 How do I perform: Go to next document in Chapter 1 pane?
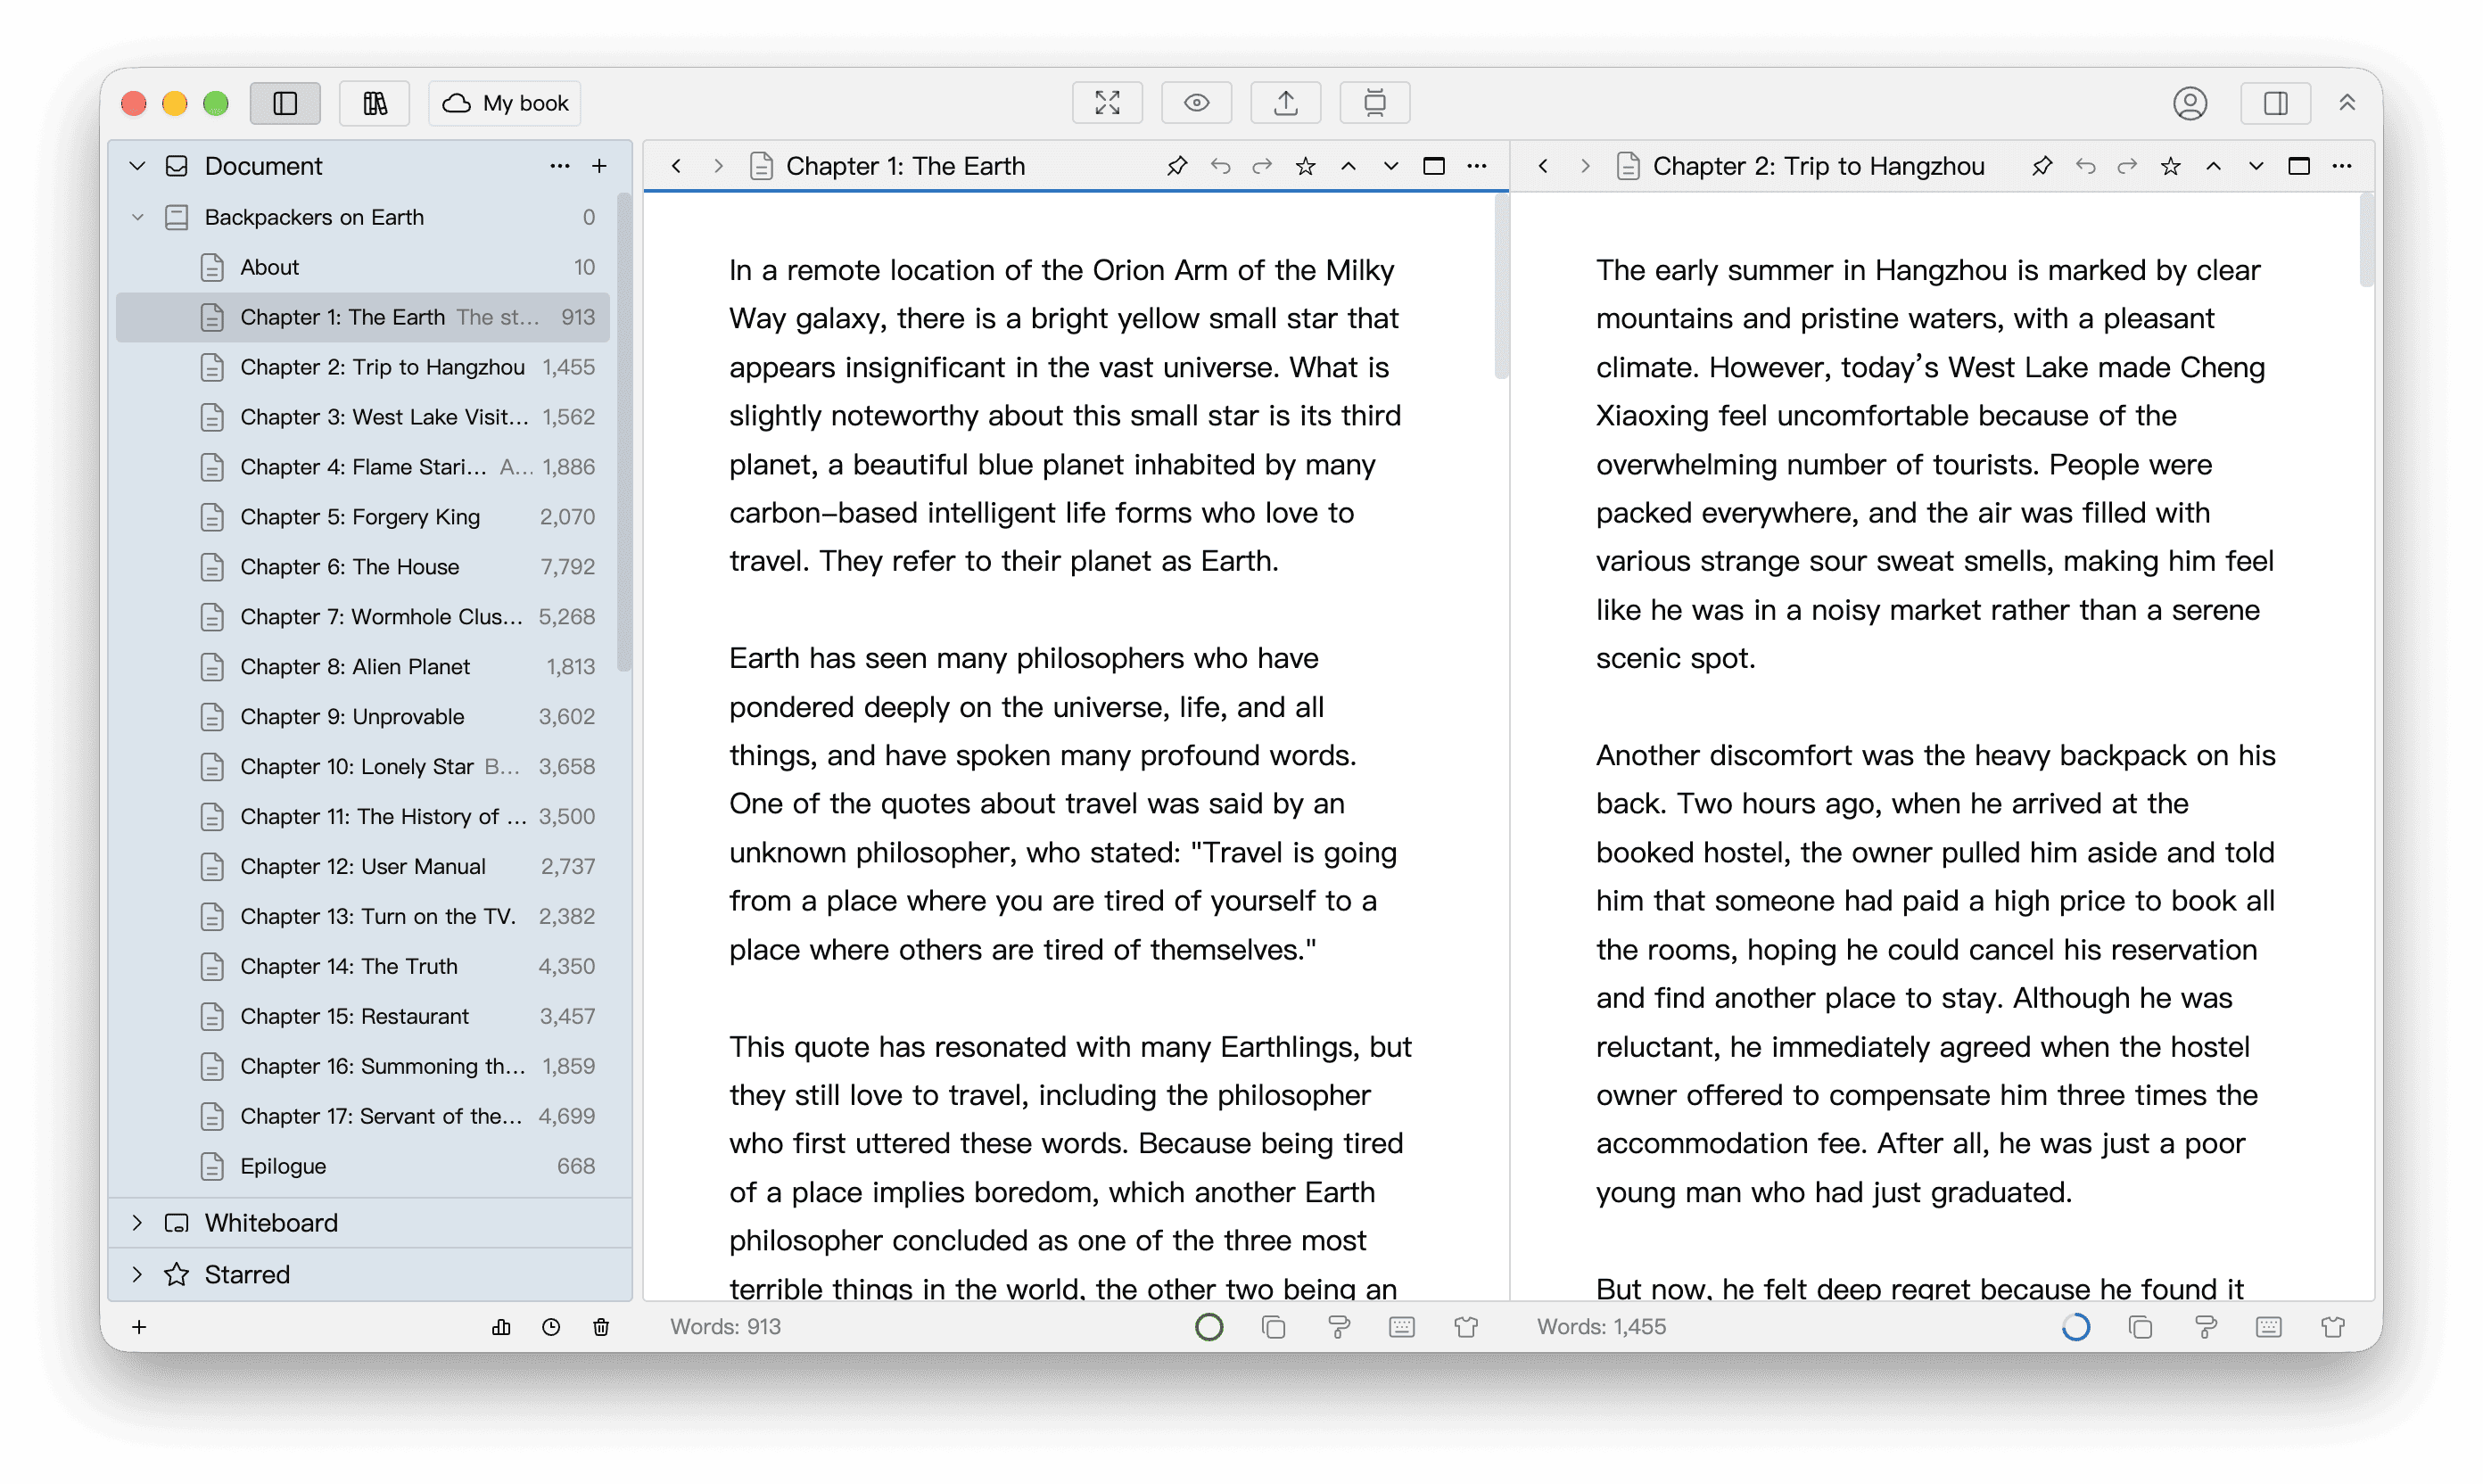[1391, 166]
